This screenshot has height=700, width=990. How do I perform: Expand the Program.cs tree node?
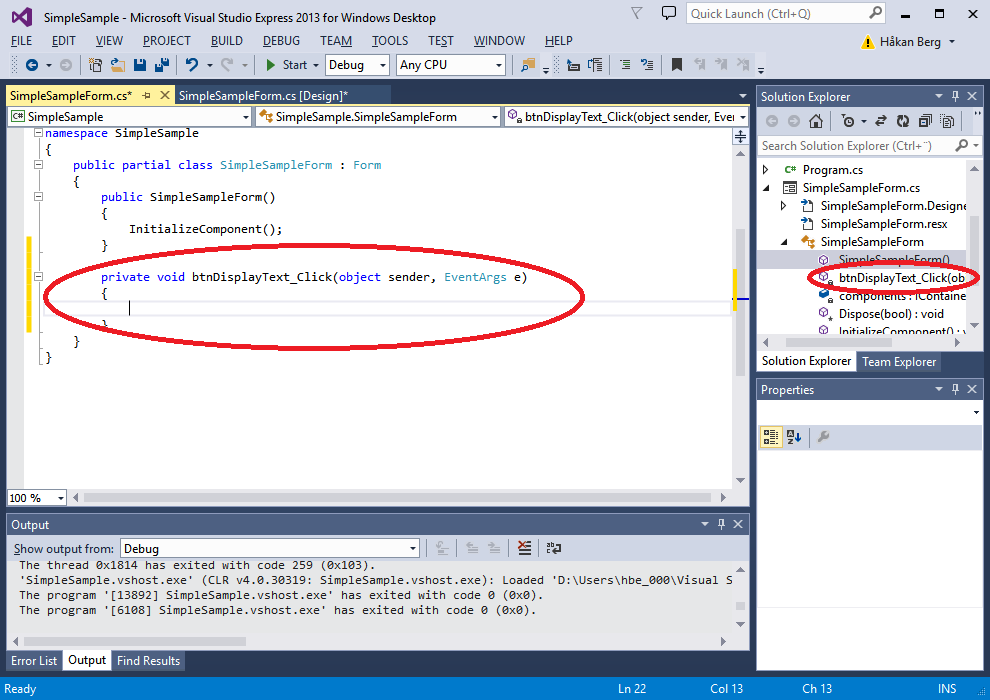click(766, 170)
